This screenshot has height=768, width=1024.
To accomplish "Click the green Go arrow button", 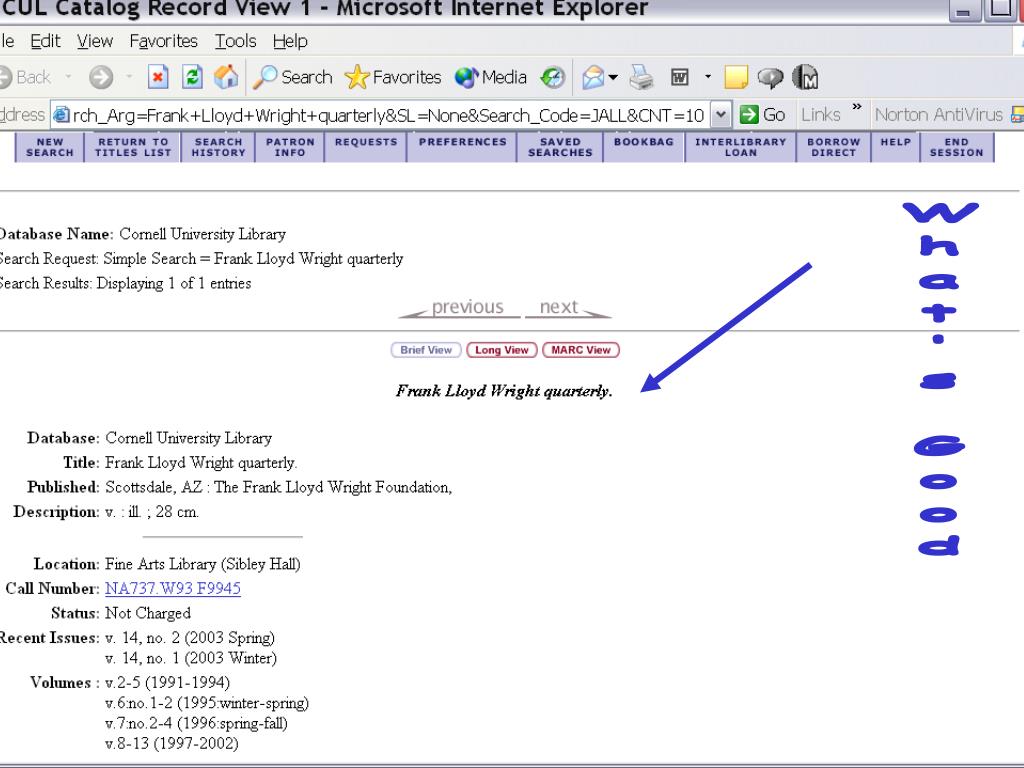I will pos(749,115).
